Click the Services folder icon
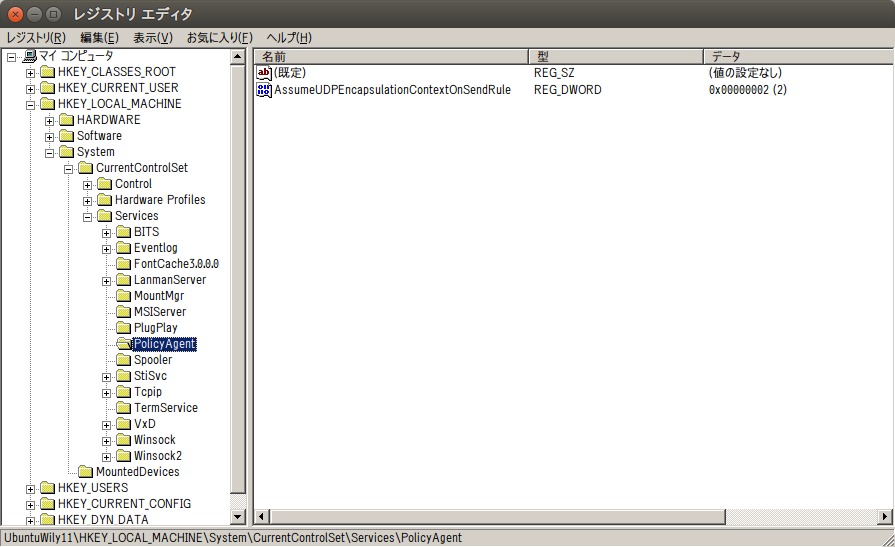This screenshot has width=895, height=547. (104, 216)
